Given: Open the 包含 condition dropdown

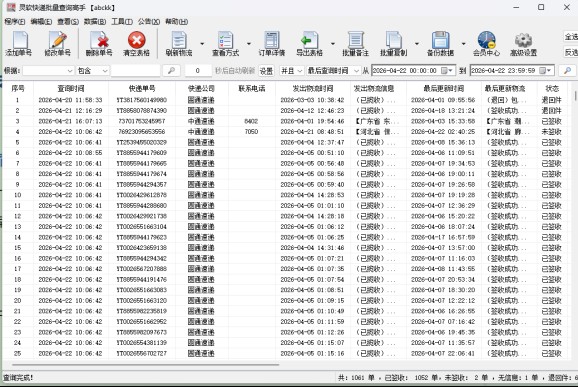Looking at the screenshot, I should click(105, 70).
